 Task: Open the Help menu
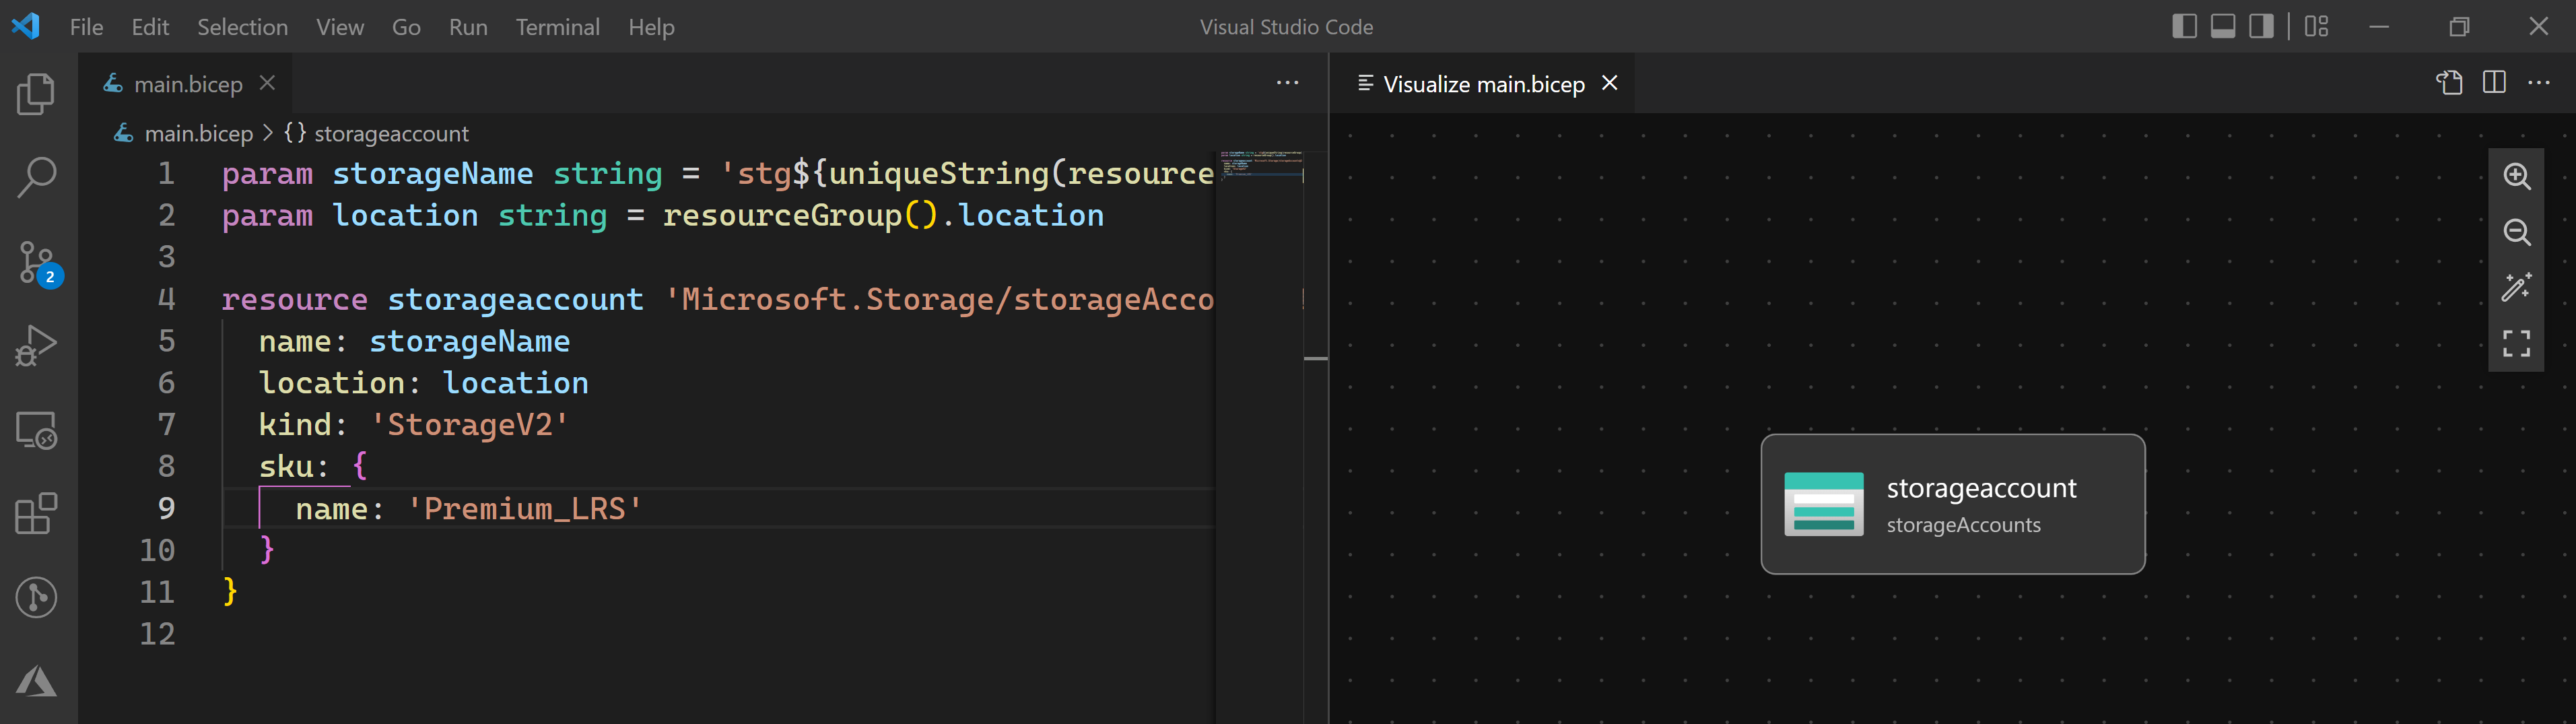coord(651,27)
